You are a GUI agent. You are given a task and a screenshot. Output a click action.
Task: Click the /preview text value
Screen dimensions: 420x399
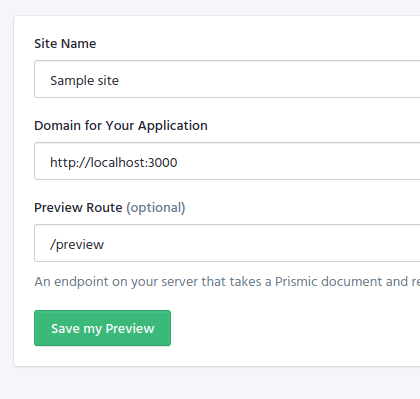[x=77, y=245]
